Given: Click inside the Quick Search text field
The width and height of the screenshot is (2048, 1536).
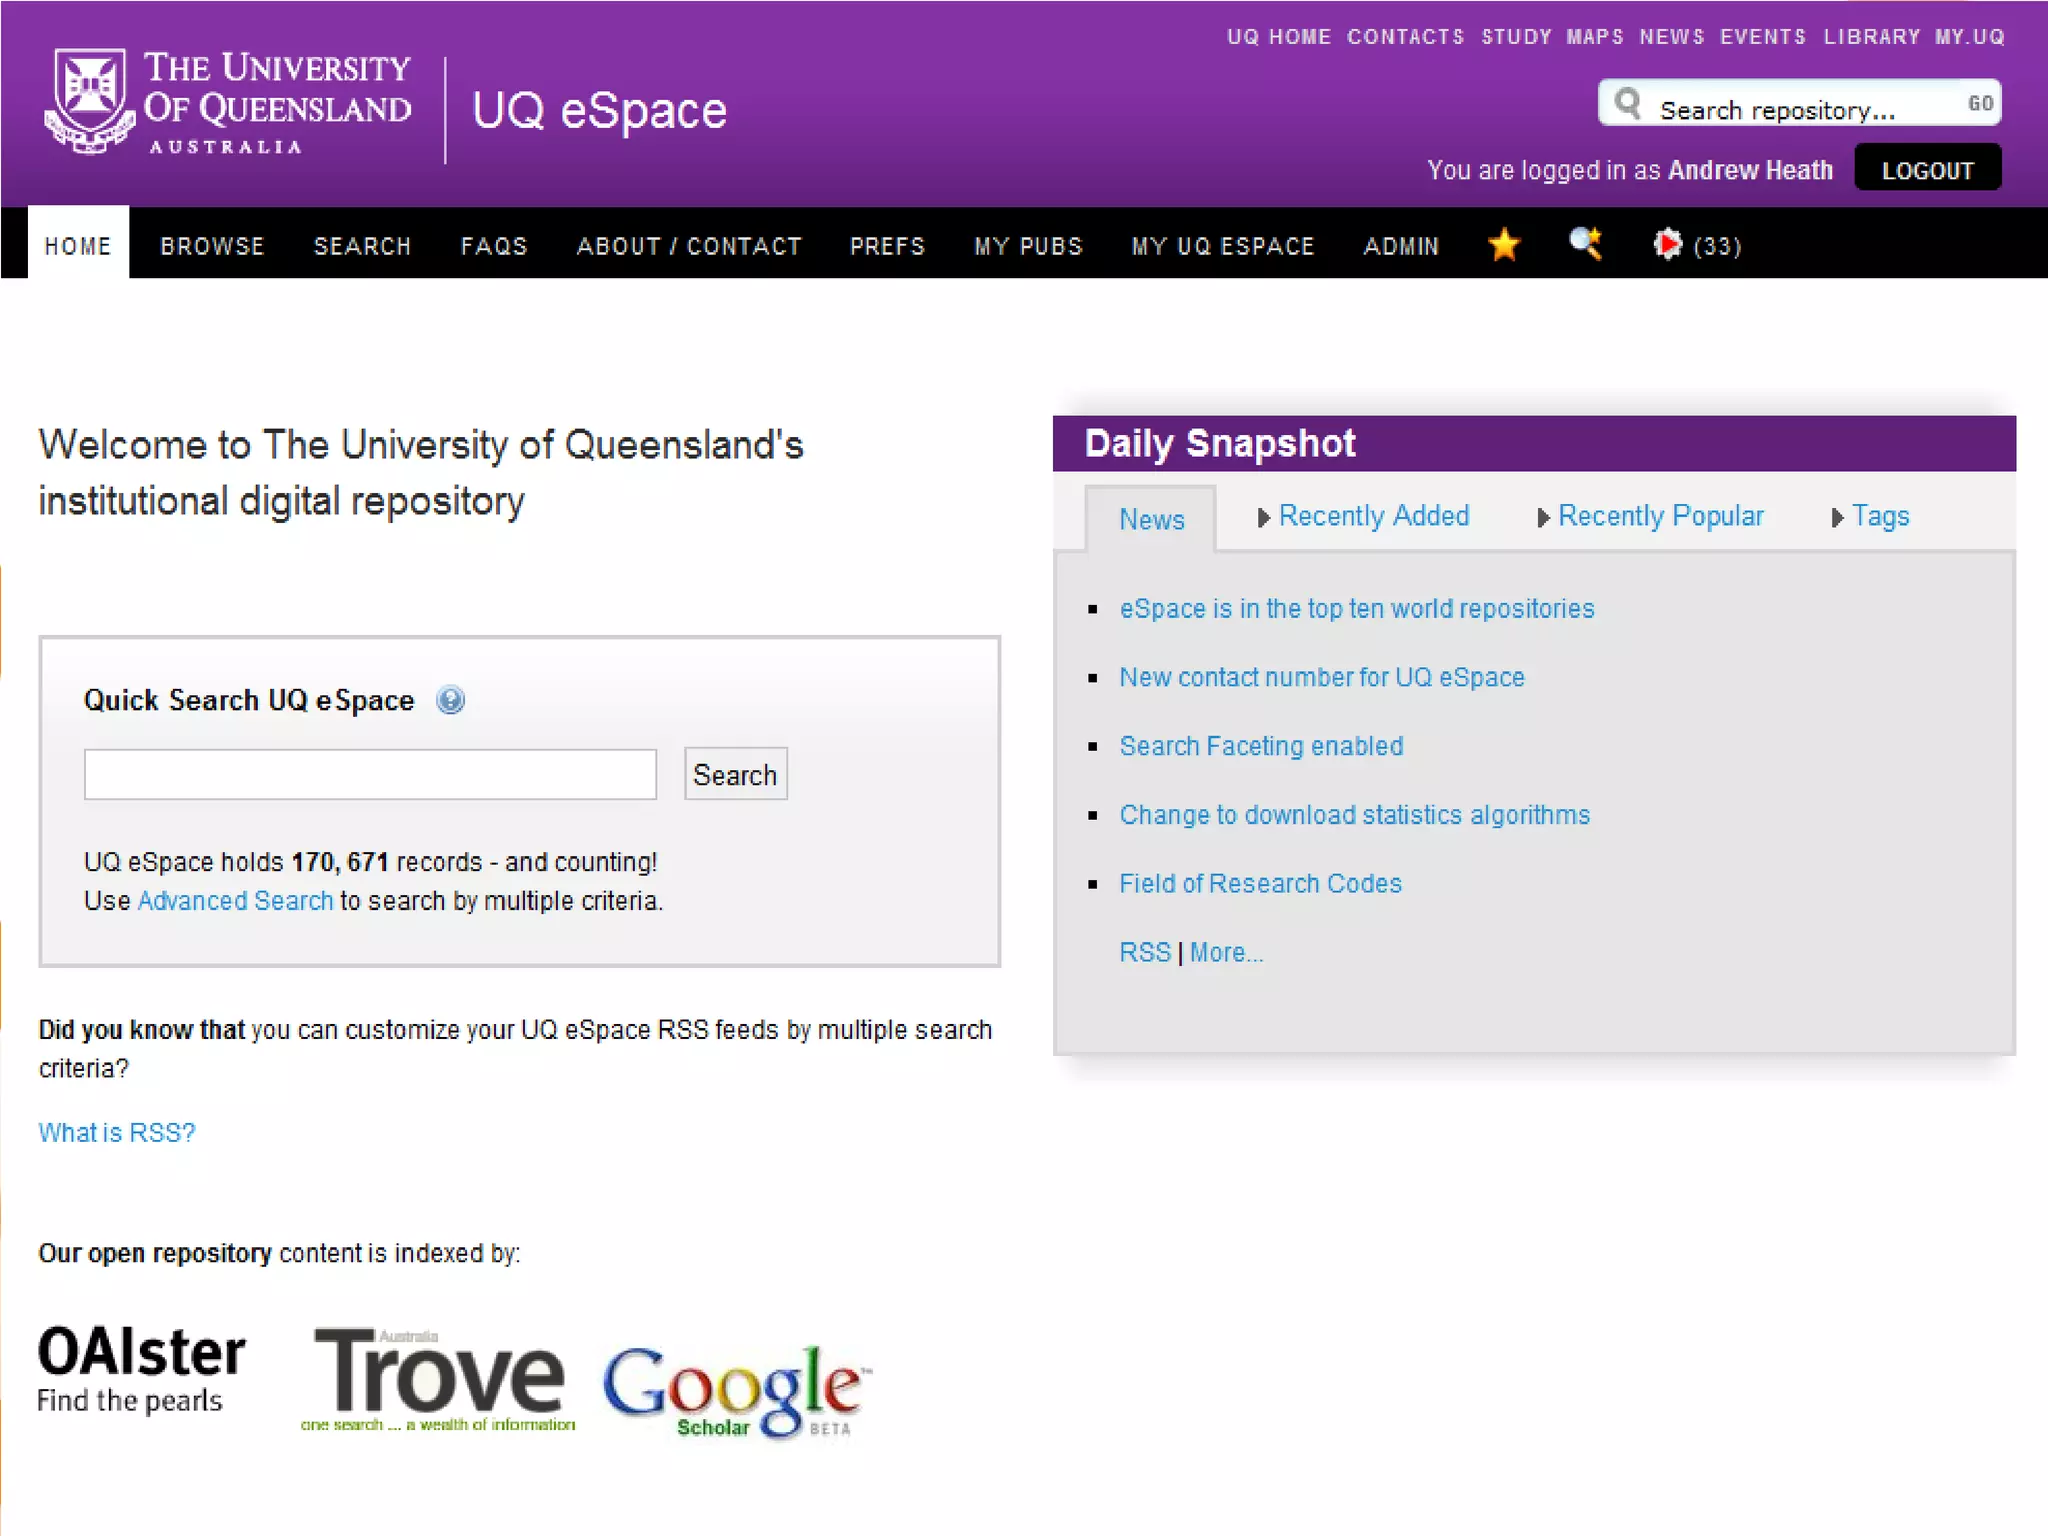Looking at the screenshot, I should (370, 774).
